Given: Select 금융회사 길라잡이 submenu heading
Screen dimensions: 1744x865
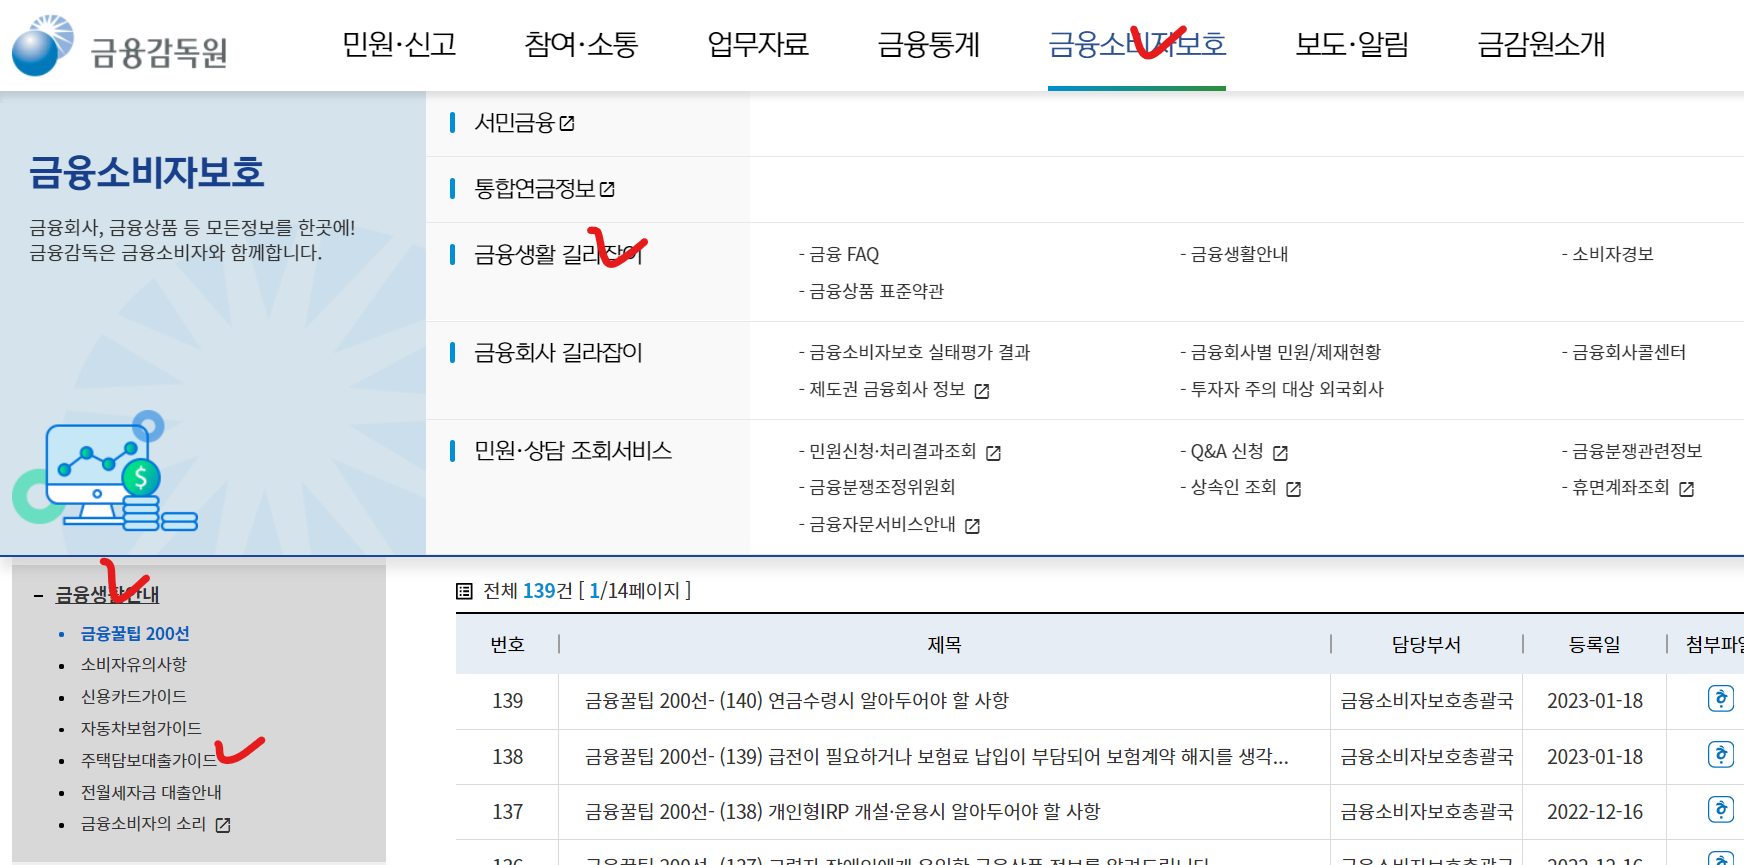Looking at the screenshot, I should pos(558,353).
